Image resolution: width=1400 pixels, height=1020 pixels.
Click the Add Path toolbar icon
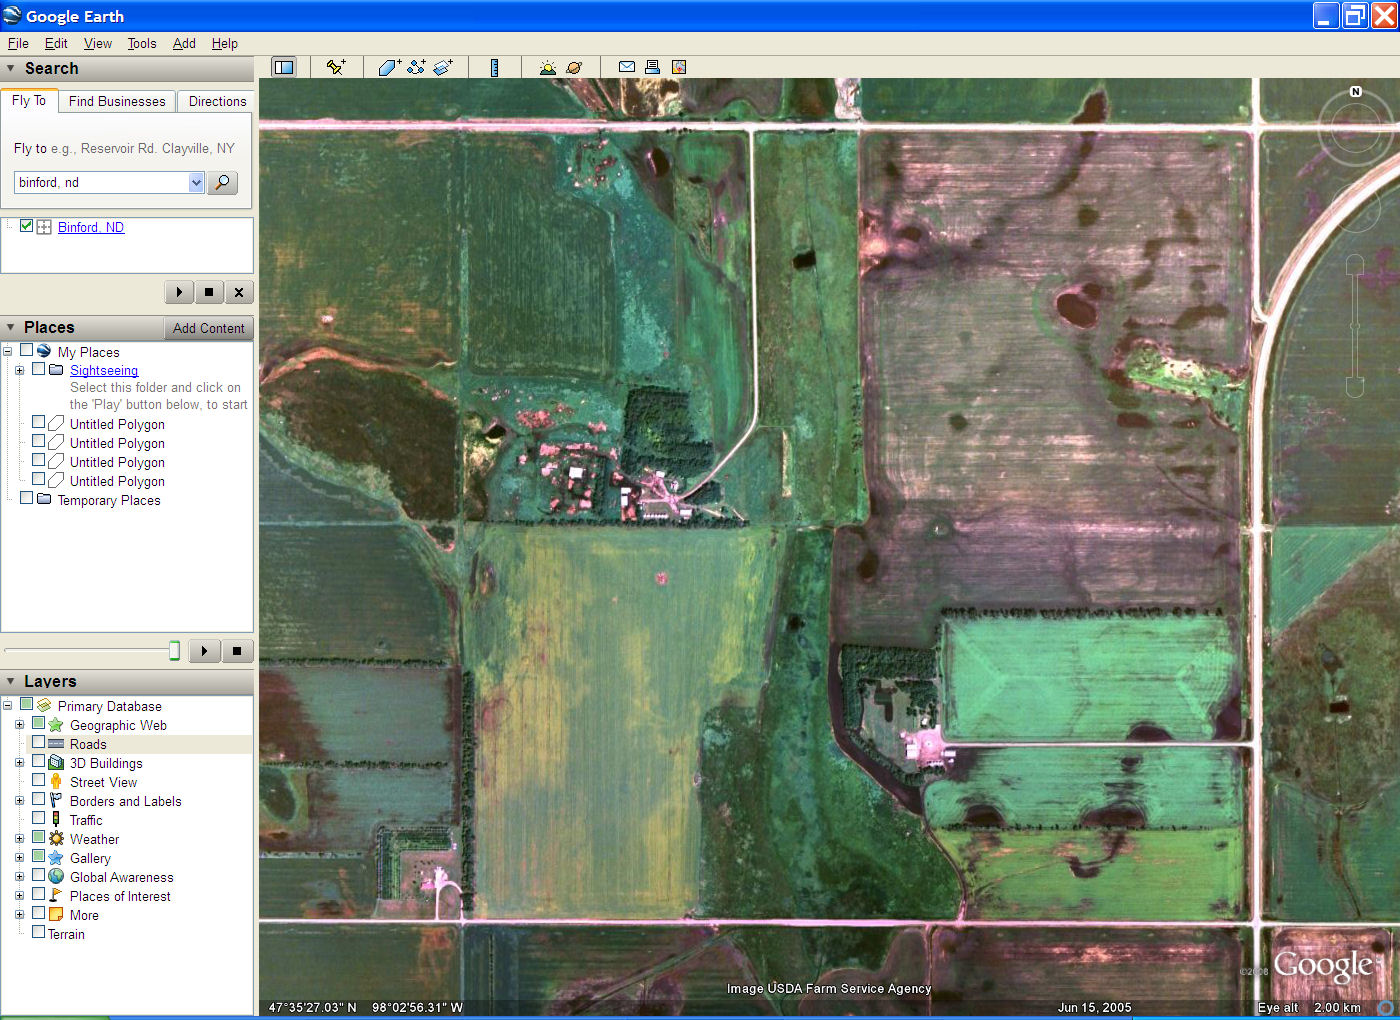[x=416, y=67]
